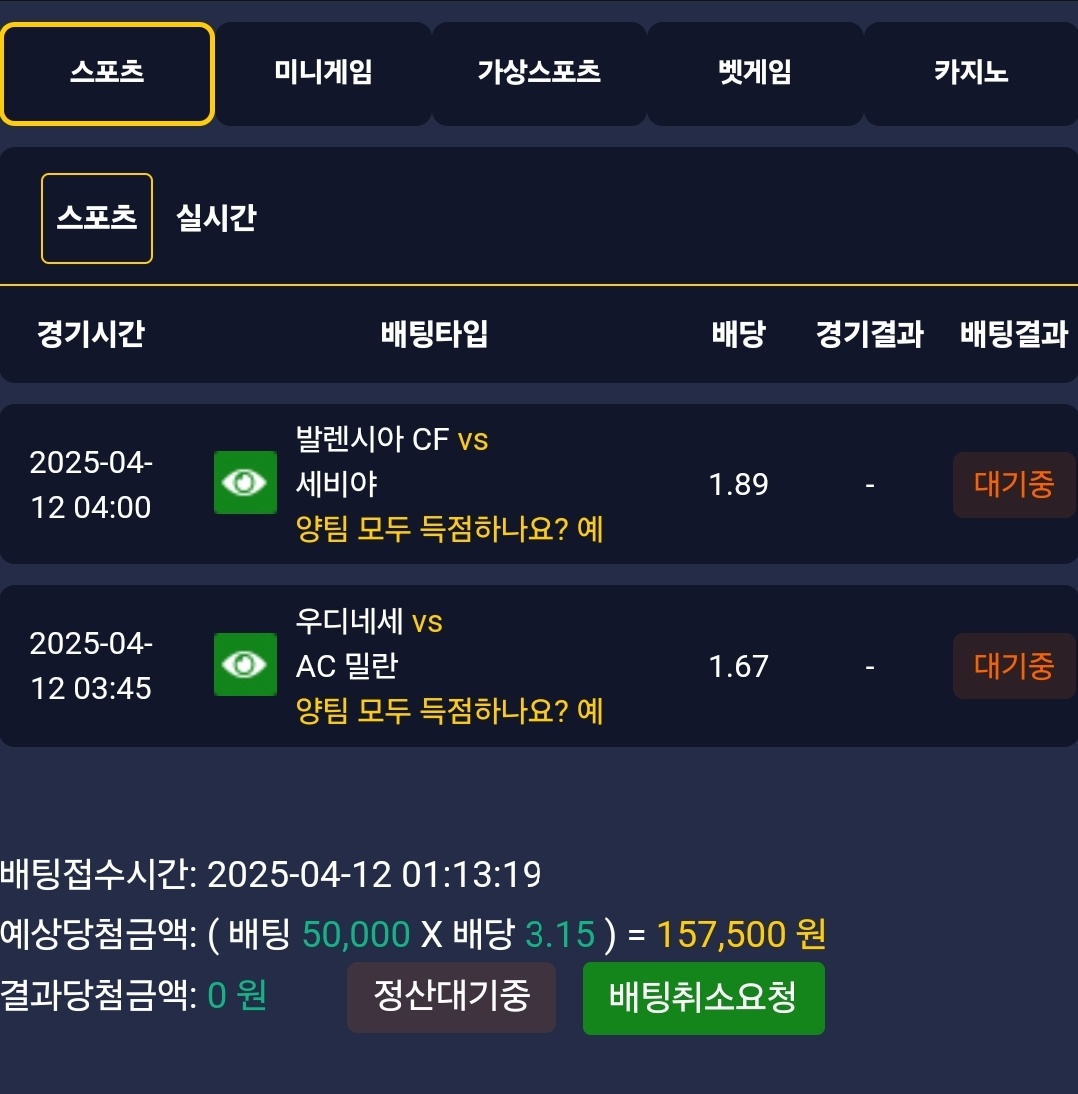Image resolution: width=1078 pixels, height=1094 pixels.
Task: Go to the 카지노 tab
Action: tap(971, 74)
